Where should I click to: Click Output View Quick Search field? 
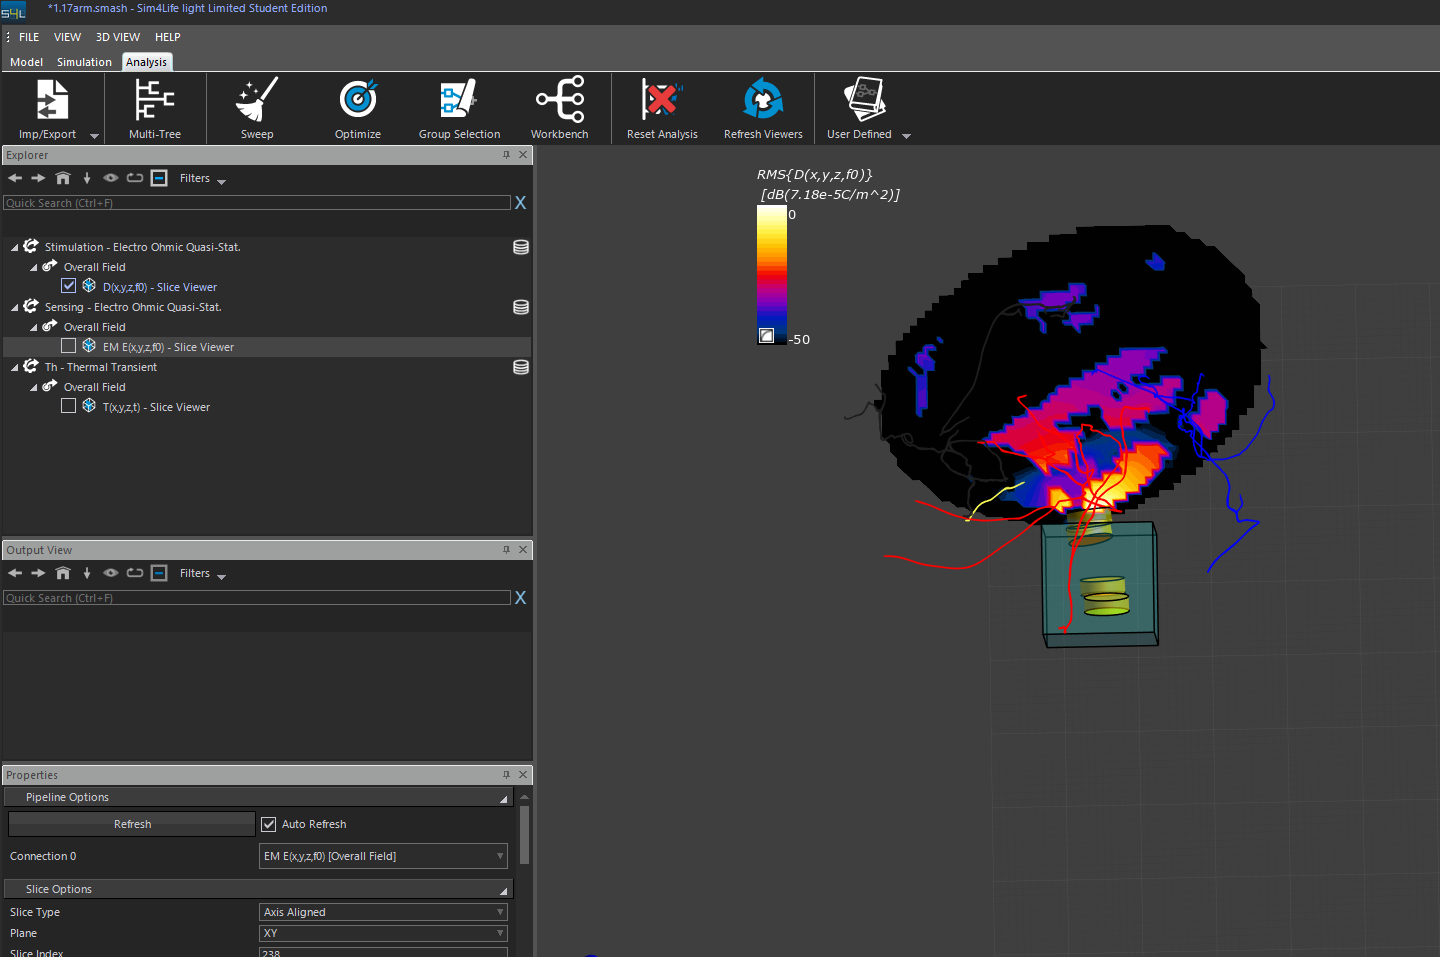(x=257, y=598)
